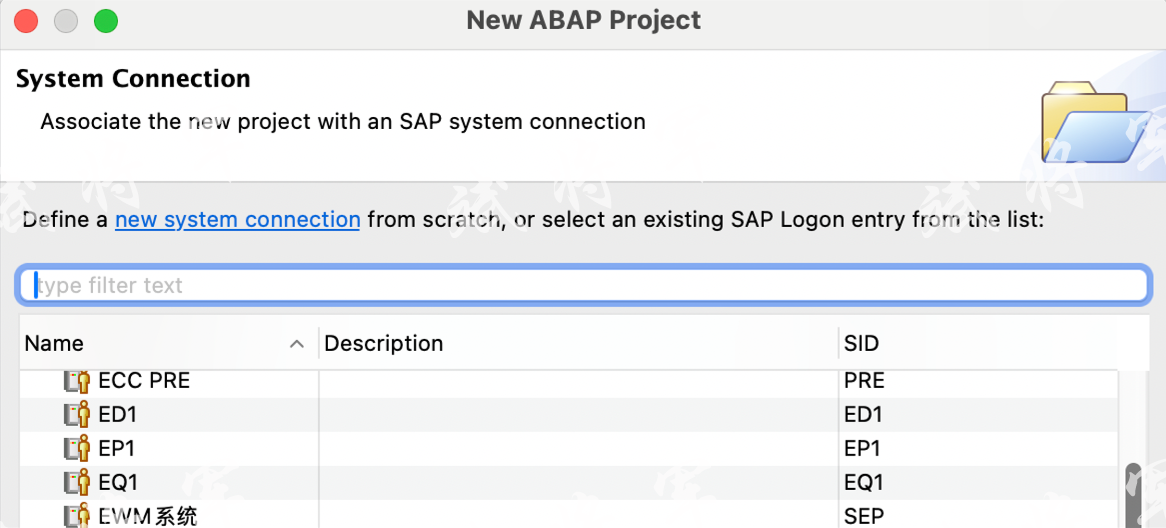Click the EP1 system connection icon

[77, 449]
